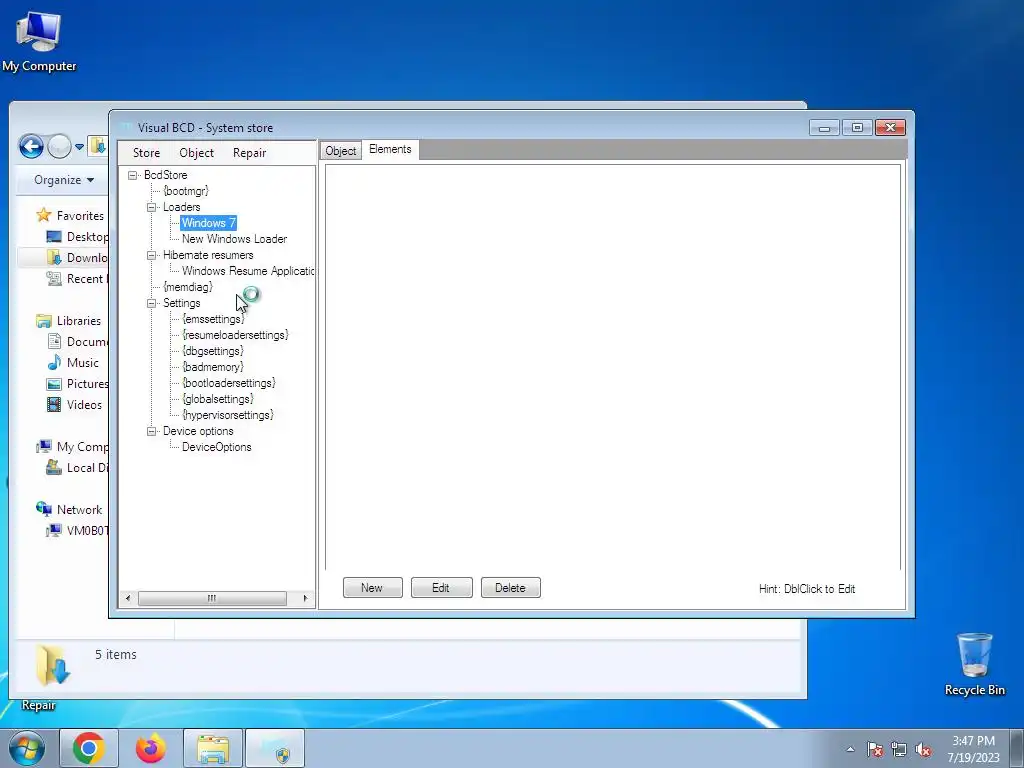Click the Hibernate resumers group label
This screenshot has height=768, width=1024.
point(208,255)
